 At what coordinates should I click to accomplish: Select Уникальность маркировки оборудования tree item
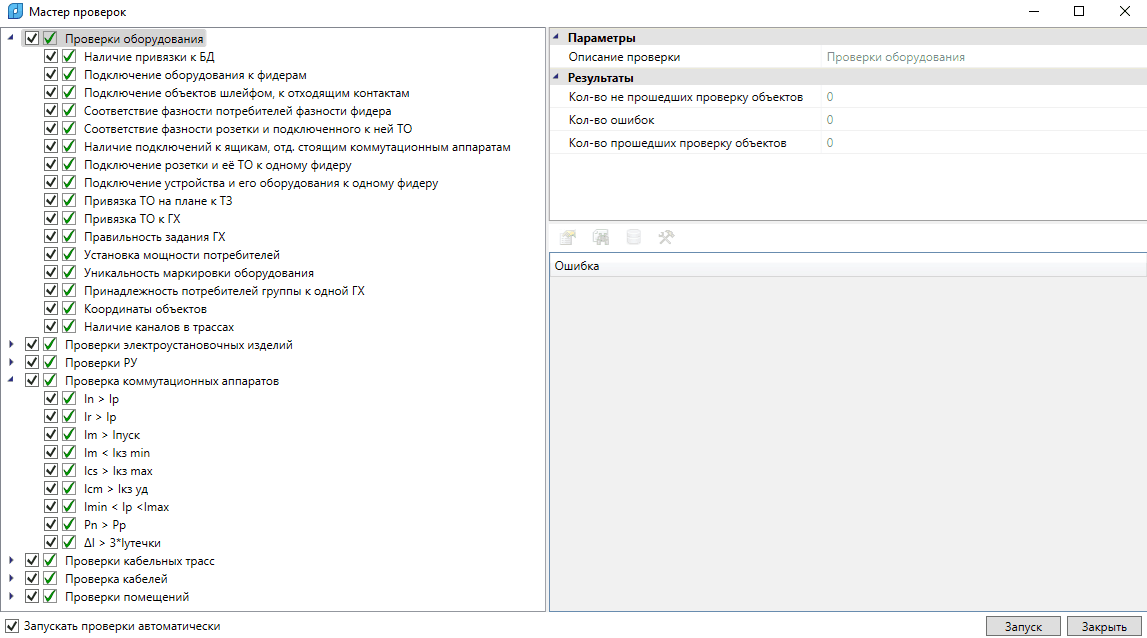(x=198, y=273)
